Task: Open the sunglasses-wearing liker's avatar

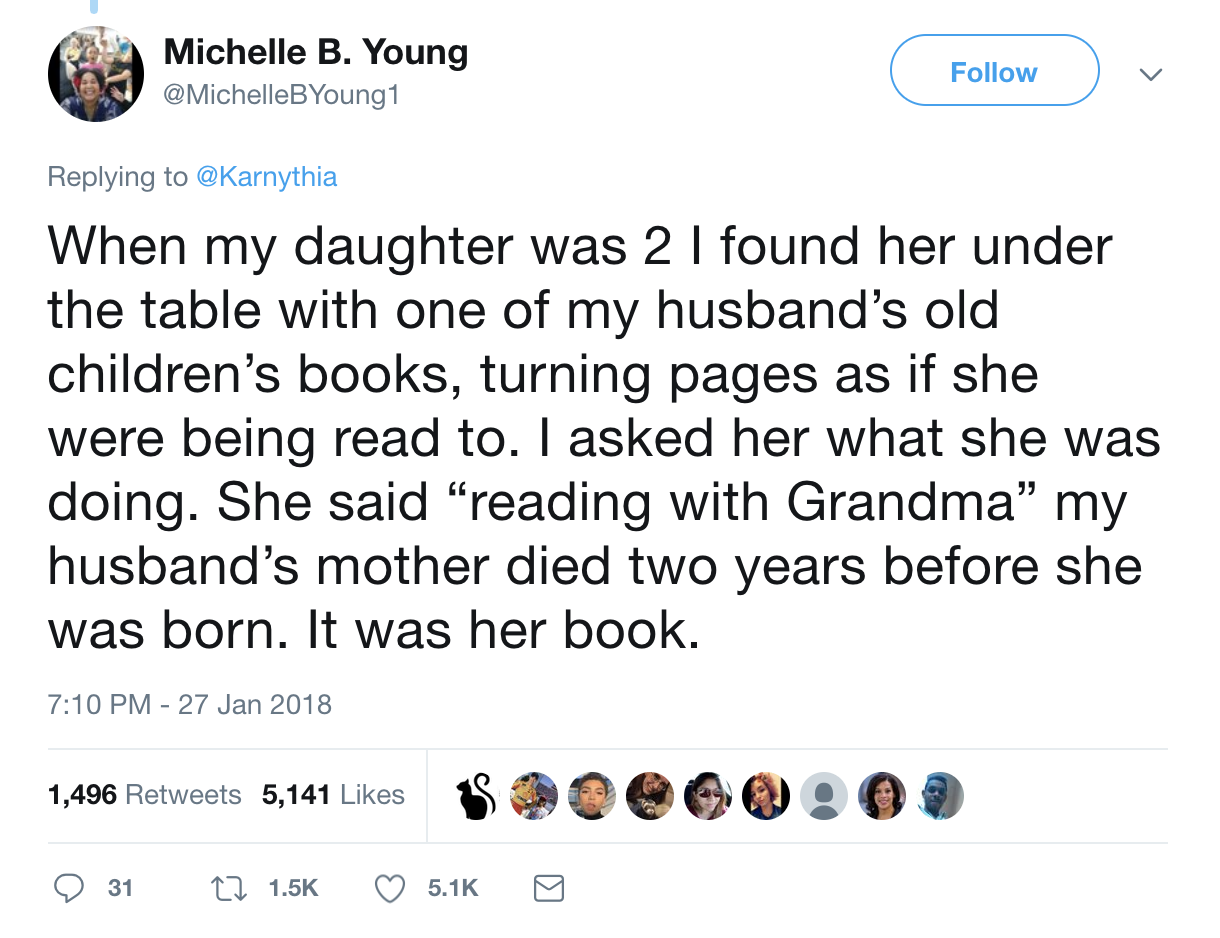Action: pos(708,796)
